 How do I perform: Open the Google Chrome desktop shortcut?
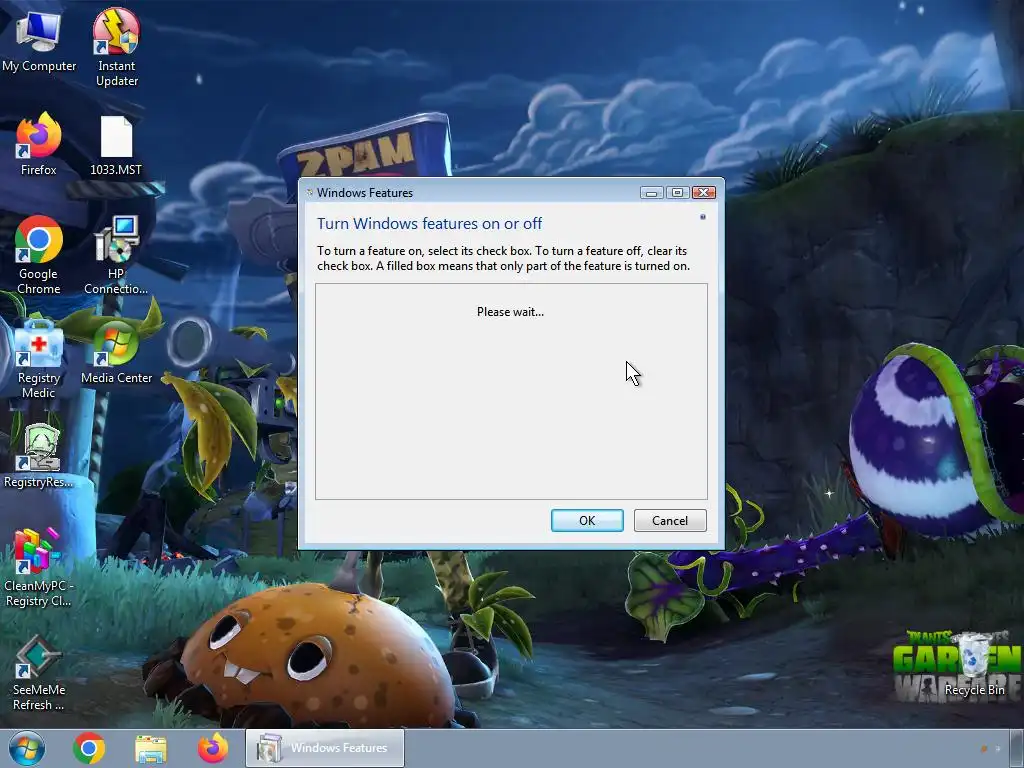click(x=39, y=255)
